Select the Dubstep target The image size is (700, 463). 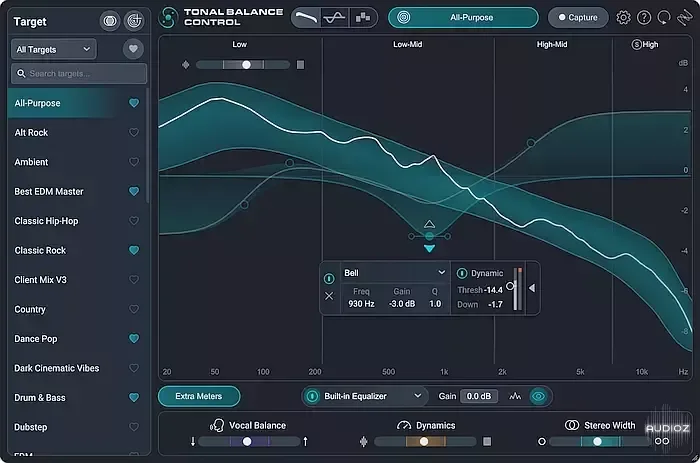(x=77, y=427)
